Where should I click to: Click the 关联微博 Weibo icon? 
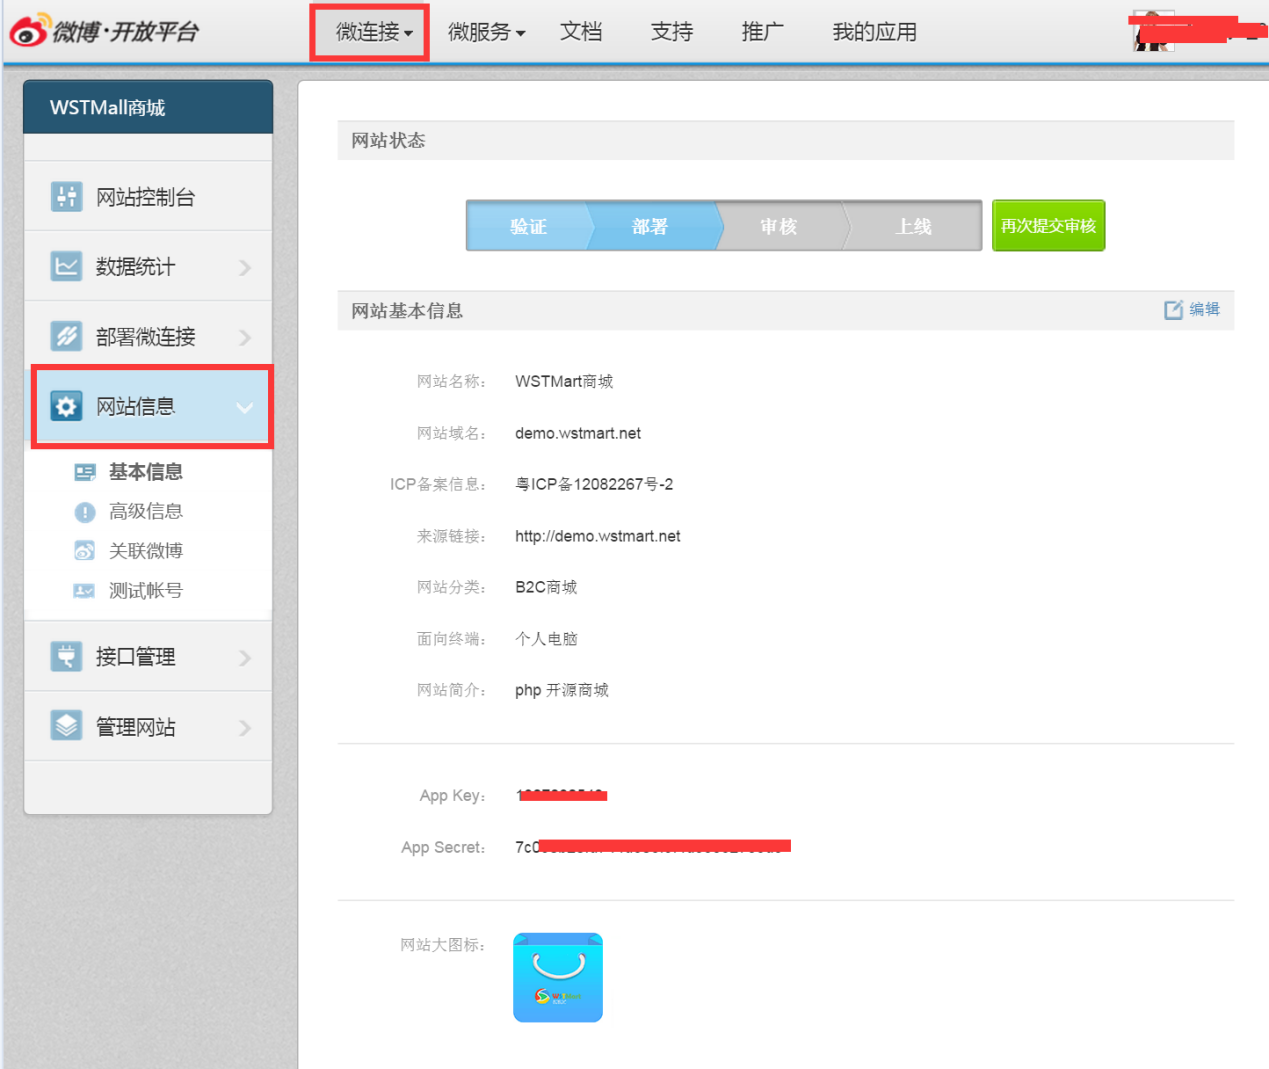point(85,551)
